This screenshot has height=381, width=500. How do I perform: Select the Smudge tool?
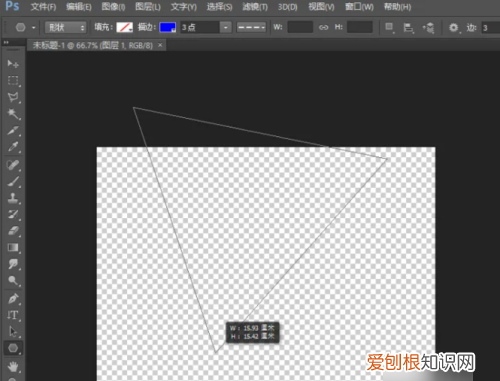13,264
